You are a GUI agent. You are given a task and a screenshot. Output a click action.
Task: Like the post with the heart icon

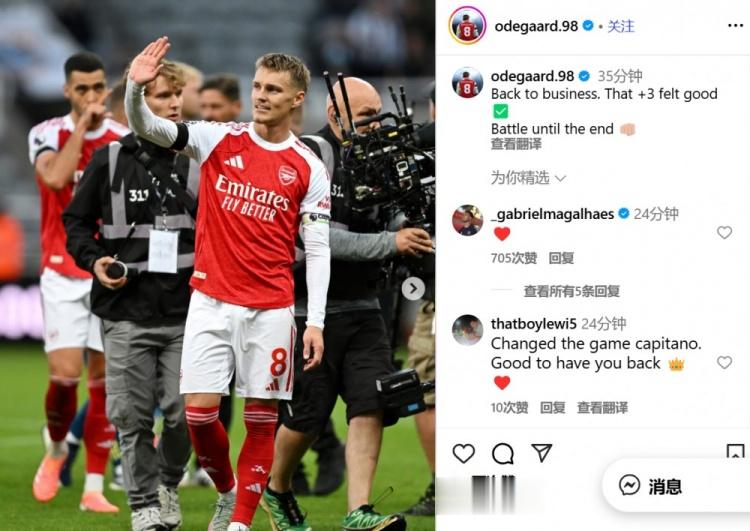[x=463, y=453]
